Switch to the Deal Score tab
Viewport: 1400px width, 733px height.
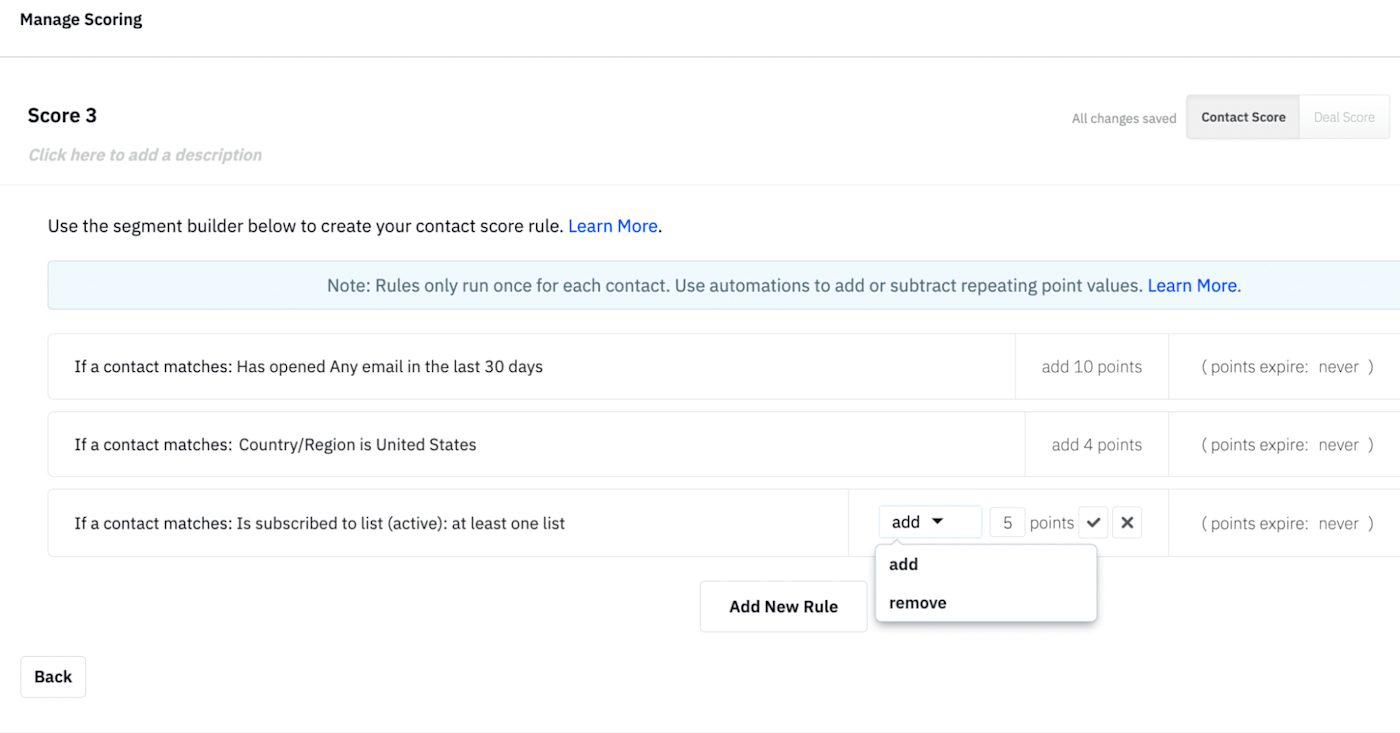pyautogui.click(x=1344, y=117)
